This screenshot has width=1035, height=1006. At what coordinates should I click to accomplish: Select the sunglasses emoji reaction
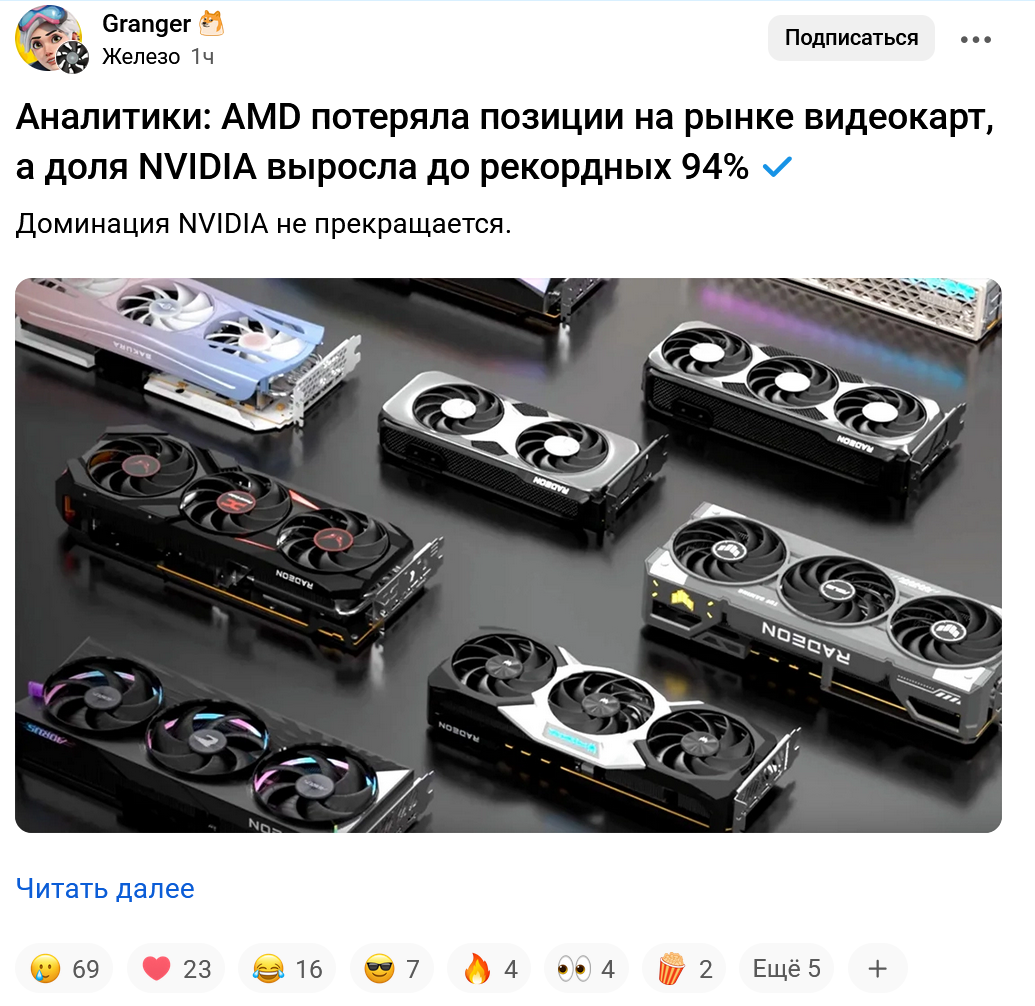click(x=392, y=969)
